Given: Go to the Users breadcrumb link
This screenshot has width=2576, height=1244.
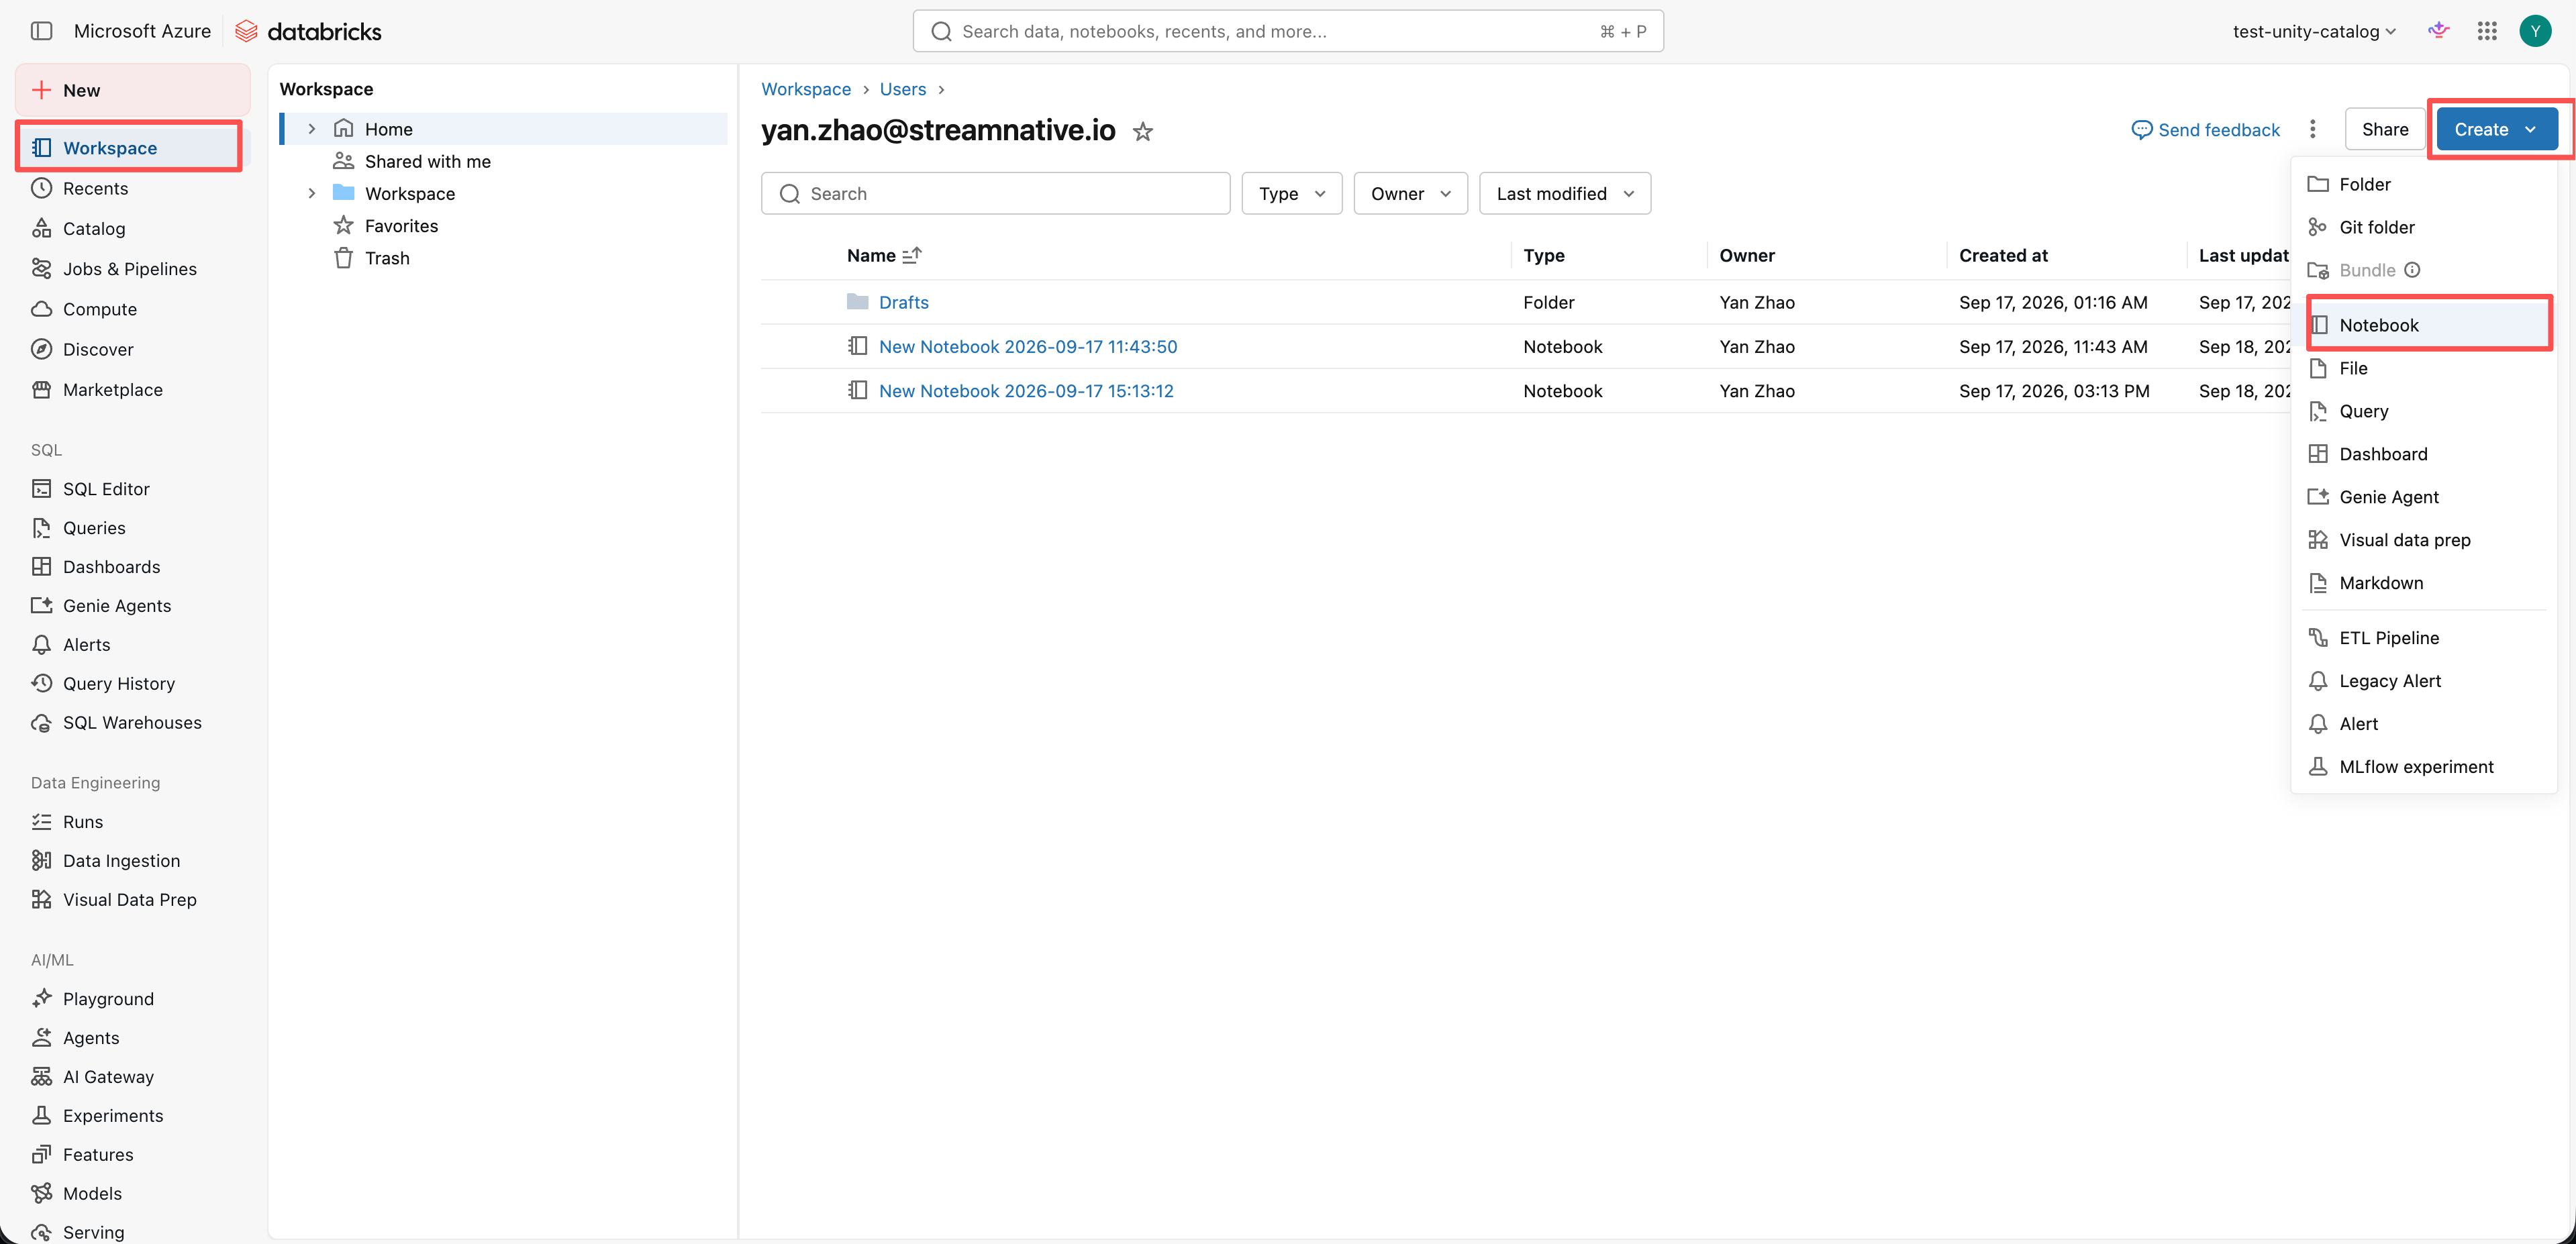Looking at the screenshot, I should point(903,89).
